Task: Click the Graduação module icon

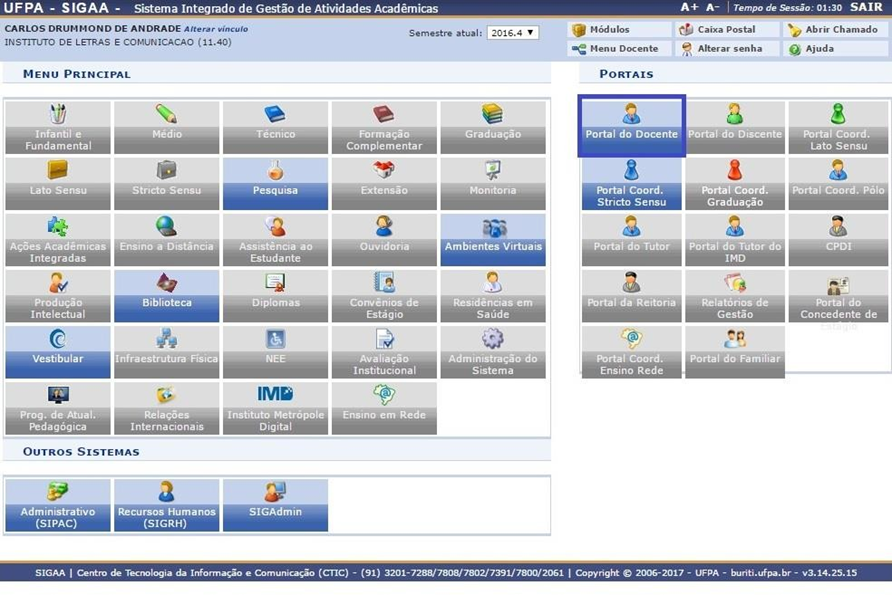Action: pos(493,115)
